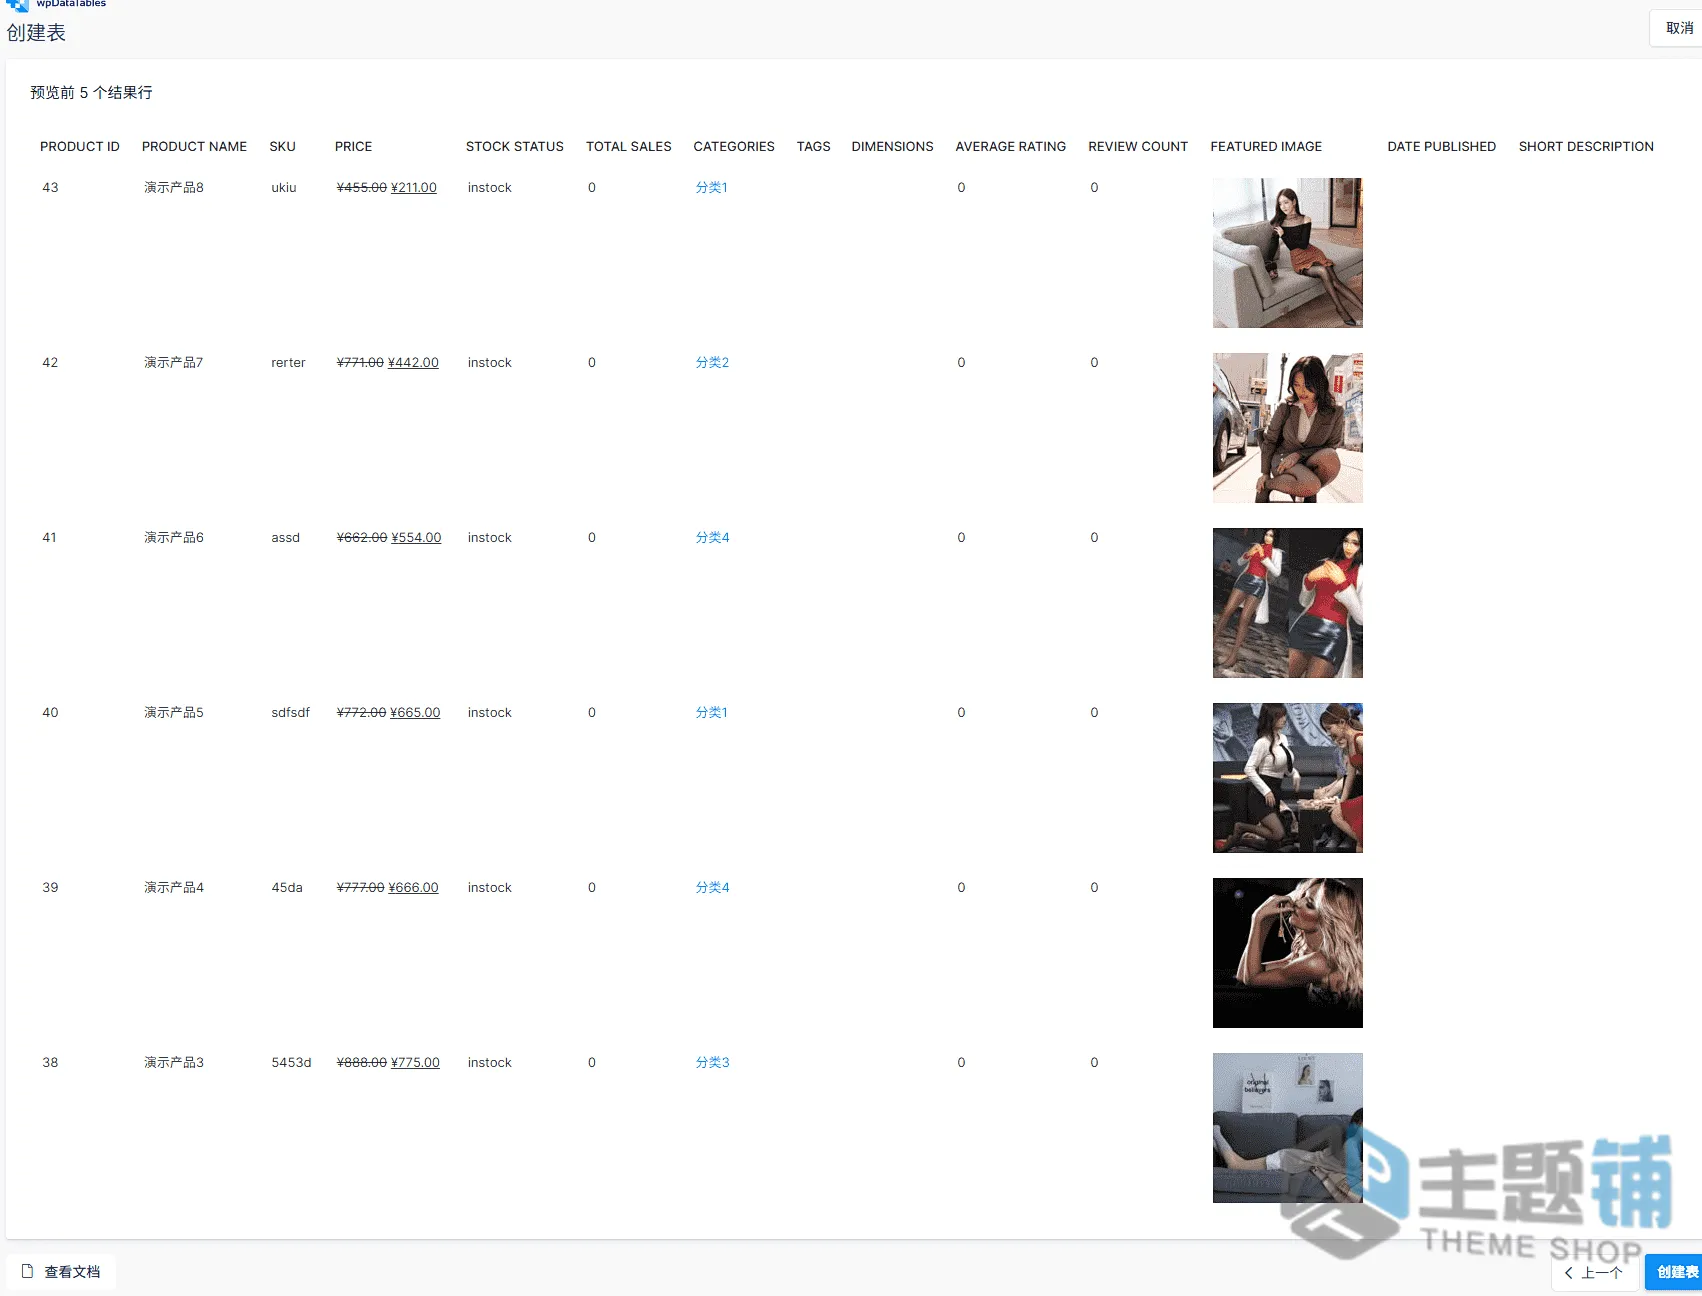Screen dimensions: 1702x1296
Task: Click product name 演示产品5
Action: click(x=174, y=712)
